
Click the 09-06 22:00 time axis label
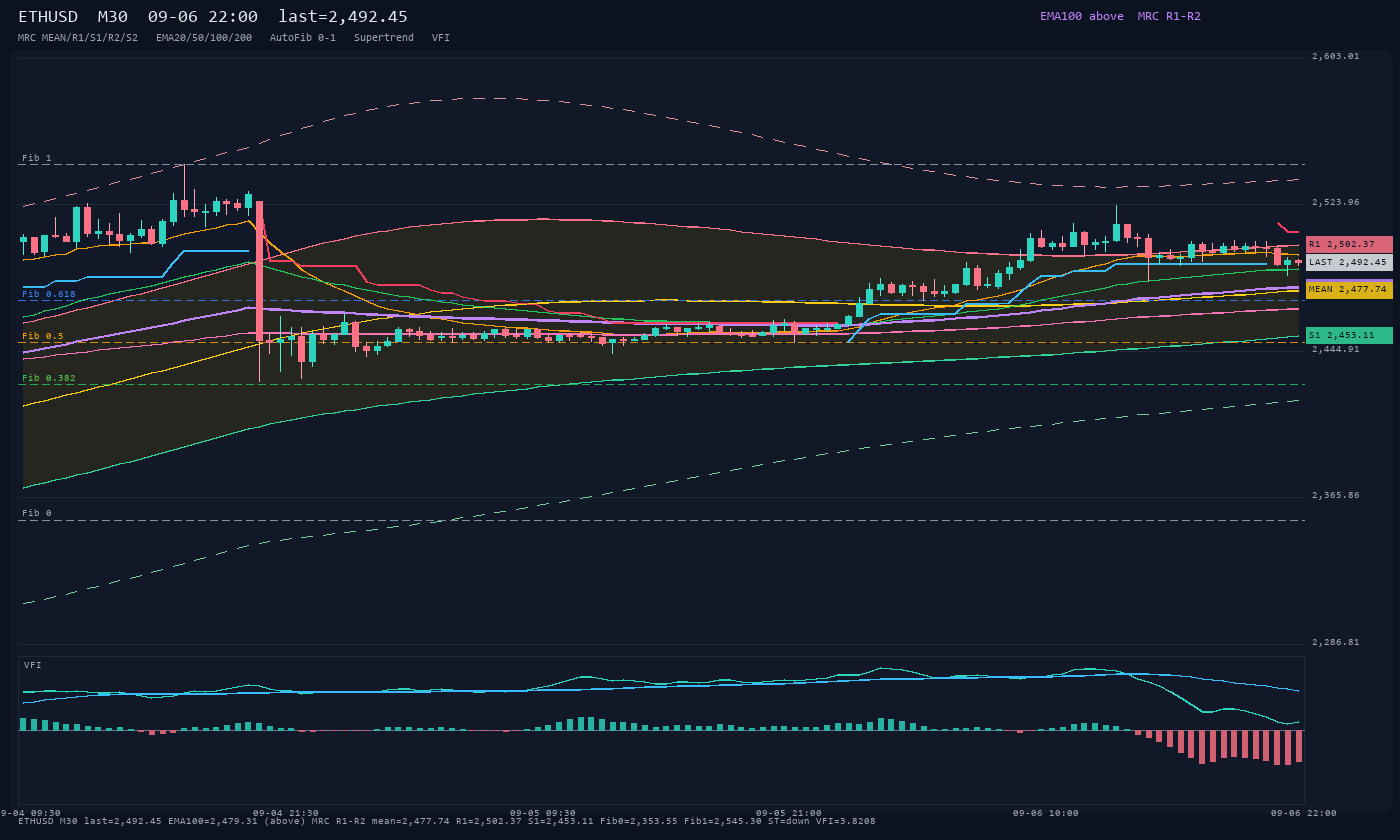click(x=1304, y=813)
